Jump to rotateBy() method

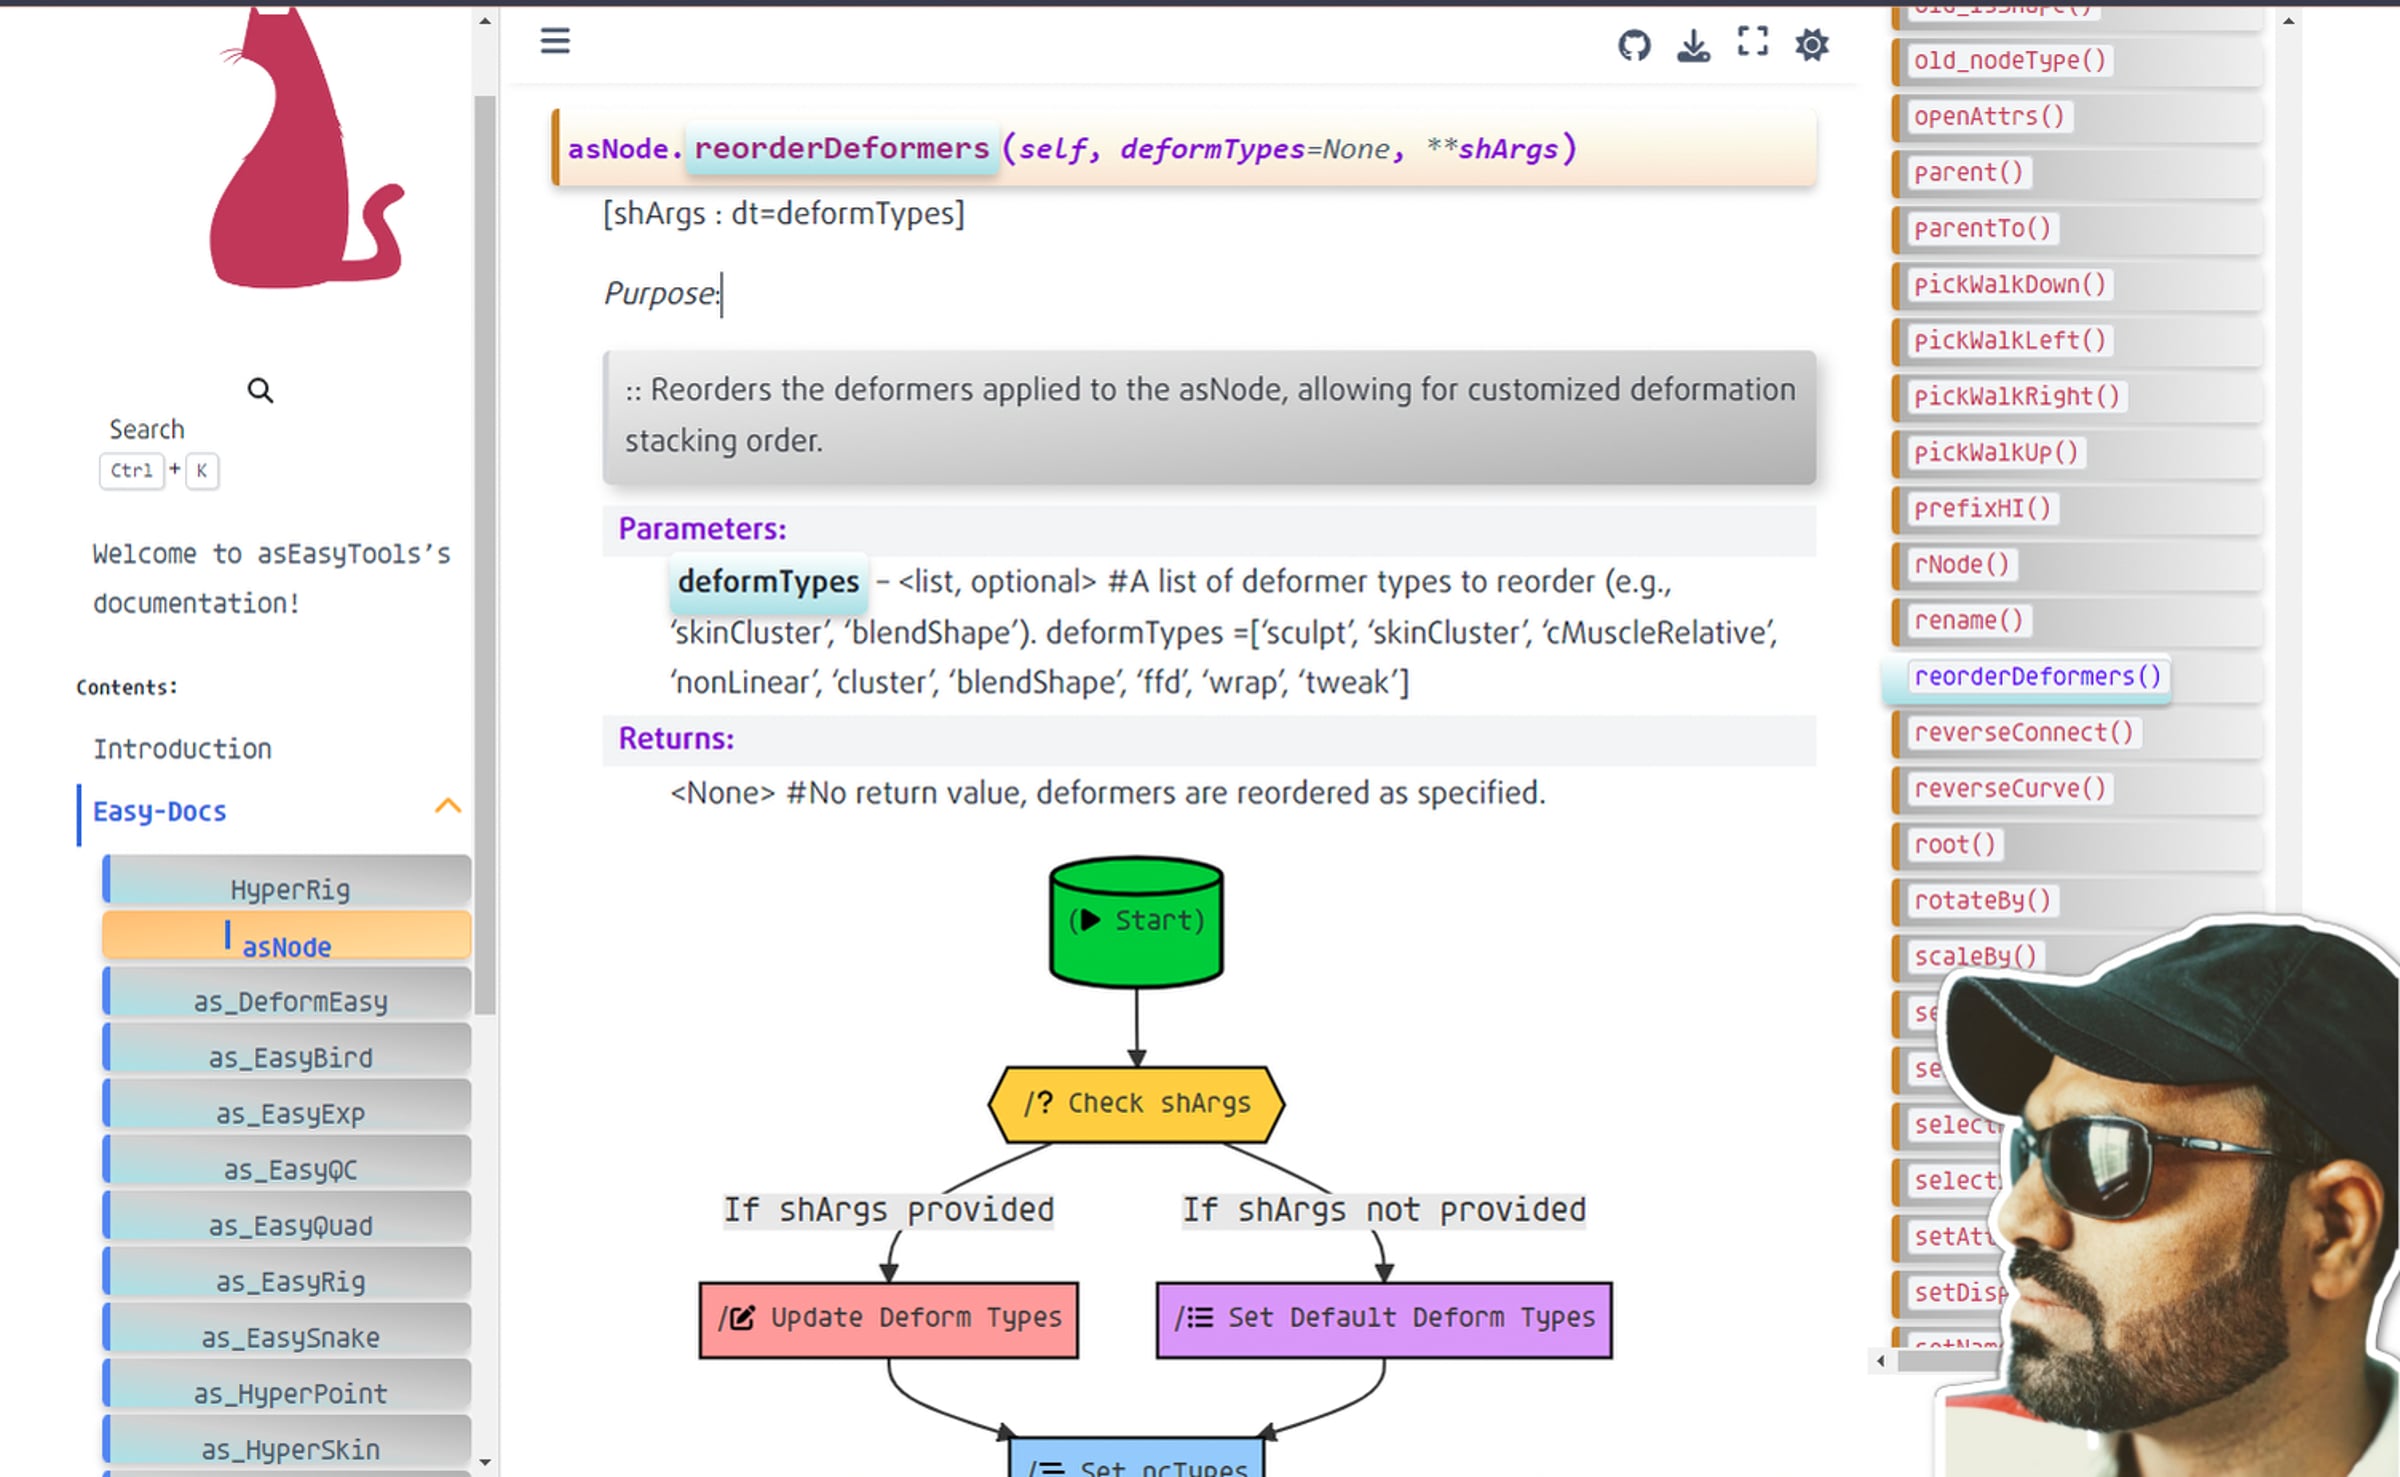click(1982, 900)
